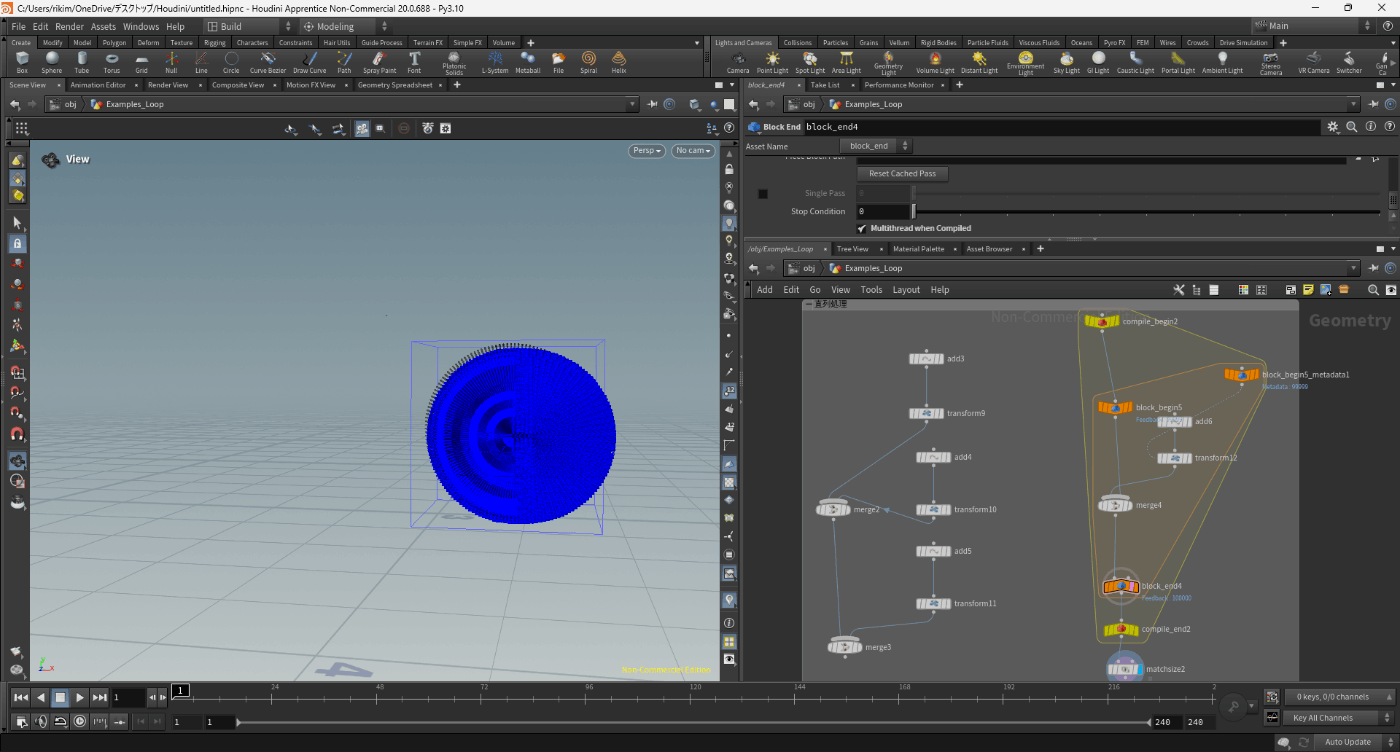Toggle pin on the viewport pane path
1400x752 pixels.
pyautogui.click(x=652, y=104)
